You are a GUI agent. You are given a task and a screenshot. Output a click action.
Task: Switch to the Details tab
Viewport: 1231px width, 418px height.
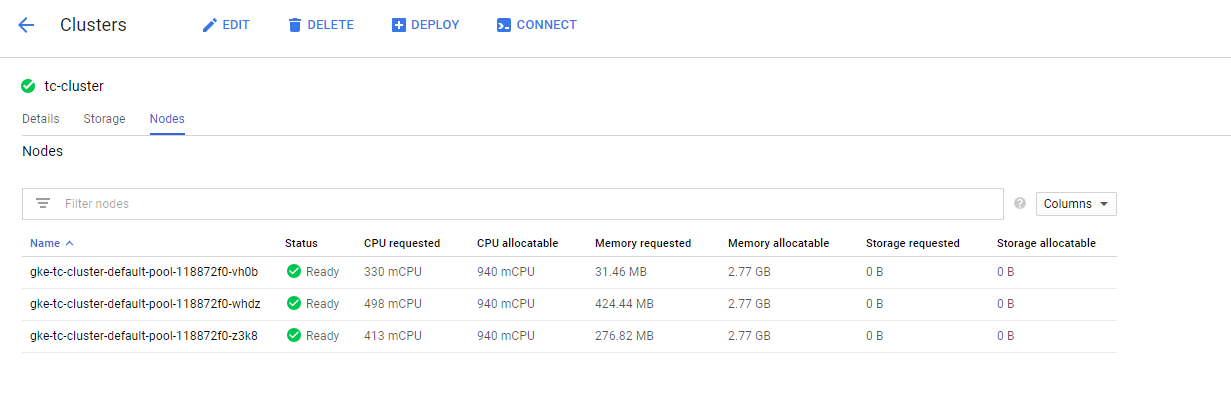click(x=41, y=119)
